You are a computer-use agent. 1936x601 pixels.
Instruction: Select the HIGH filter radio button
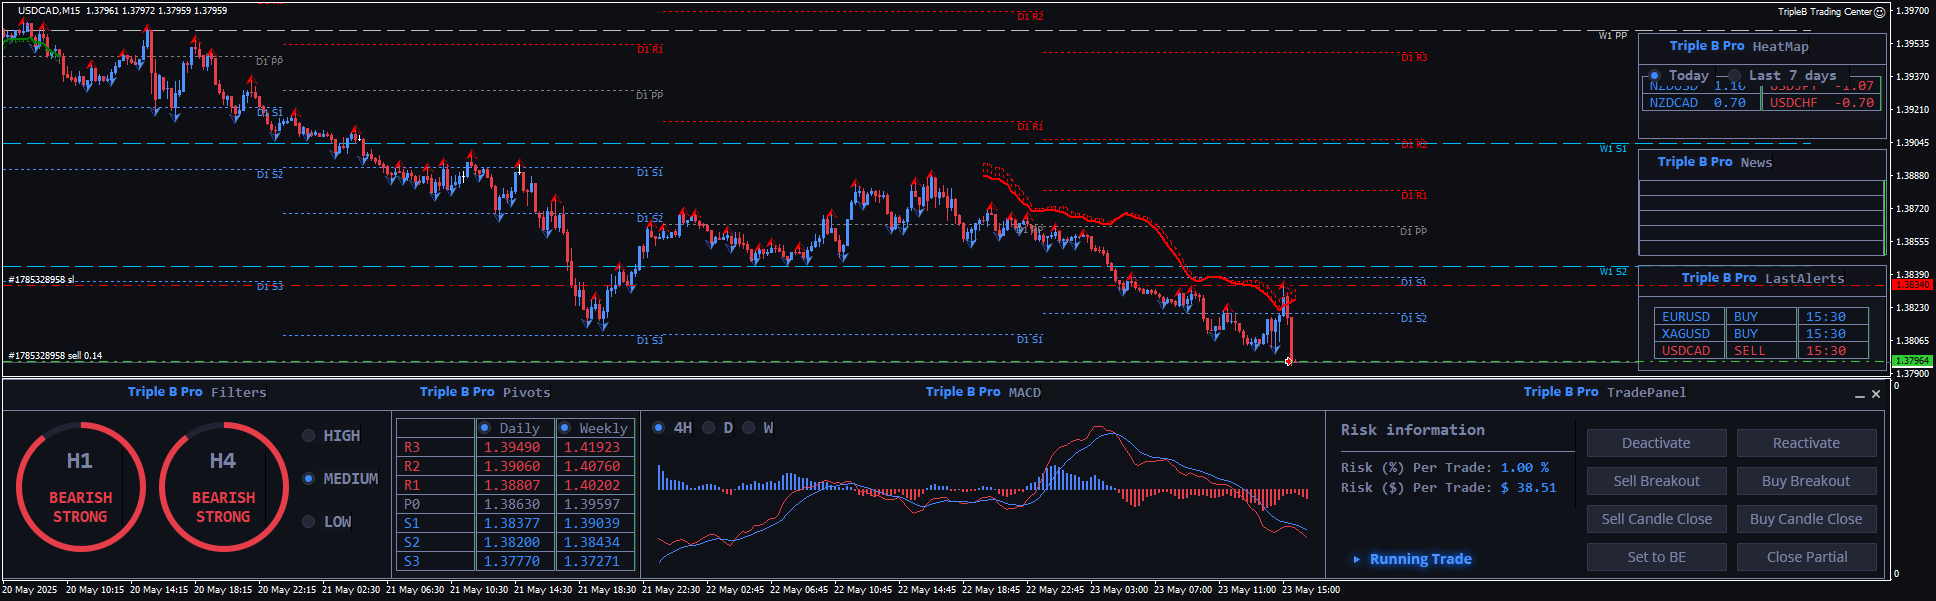[308, 436]
